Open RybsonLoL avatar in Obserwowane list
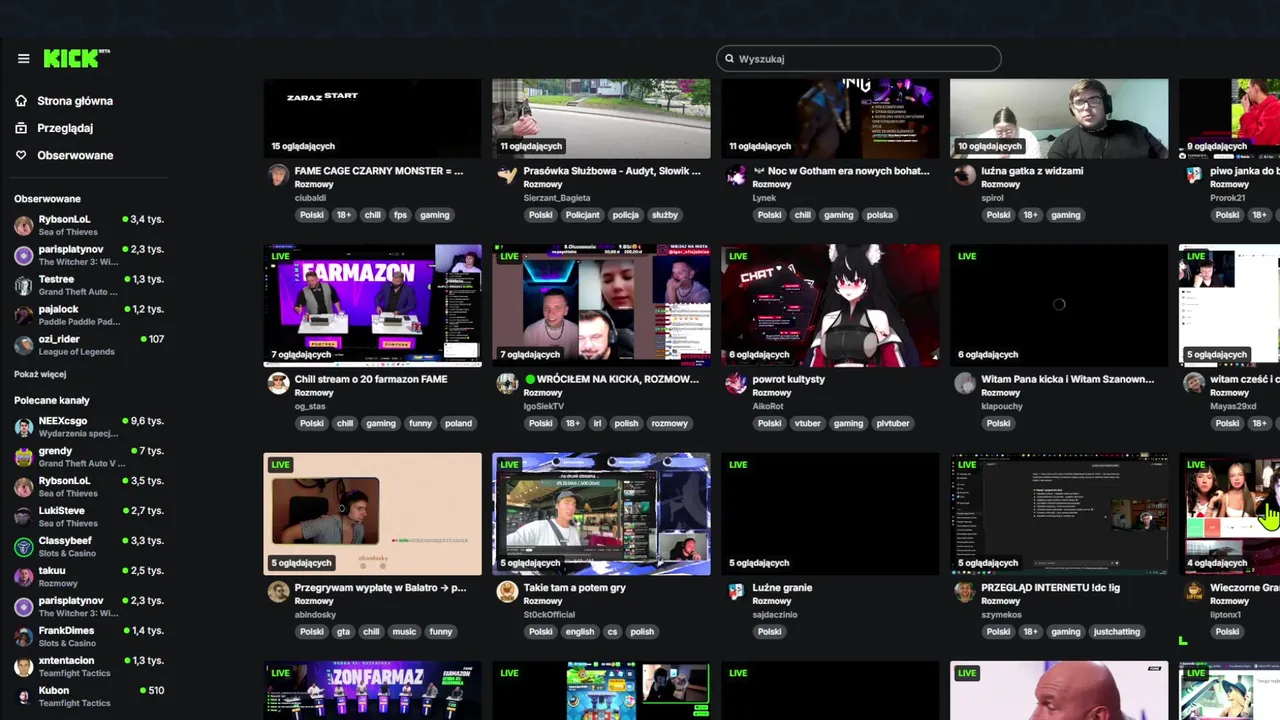The height and width of the screenshot is (720, 1280). pyautogui.click(x=24, y=225)
